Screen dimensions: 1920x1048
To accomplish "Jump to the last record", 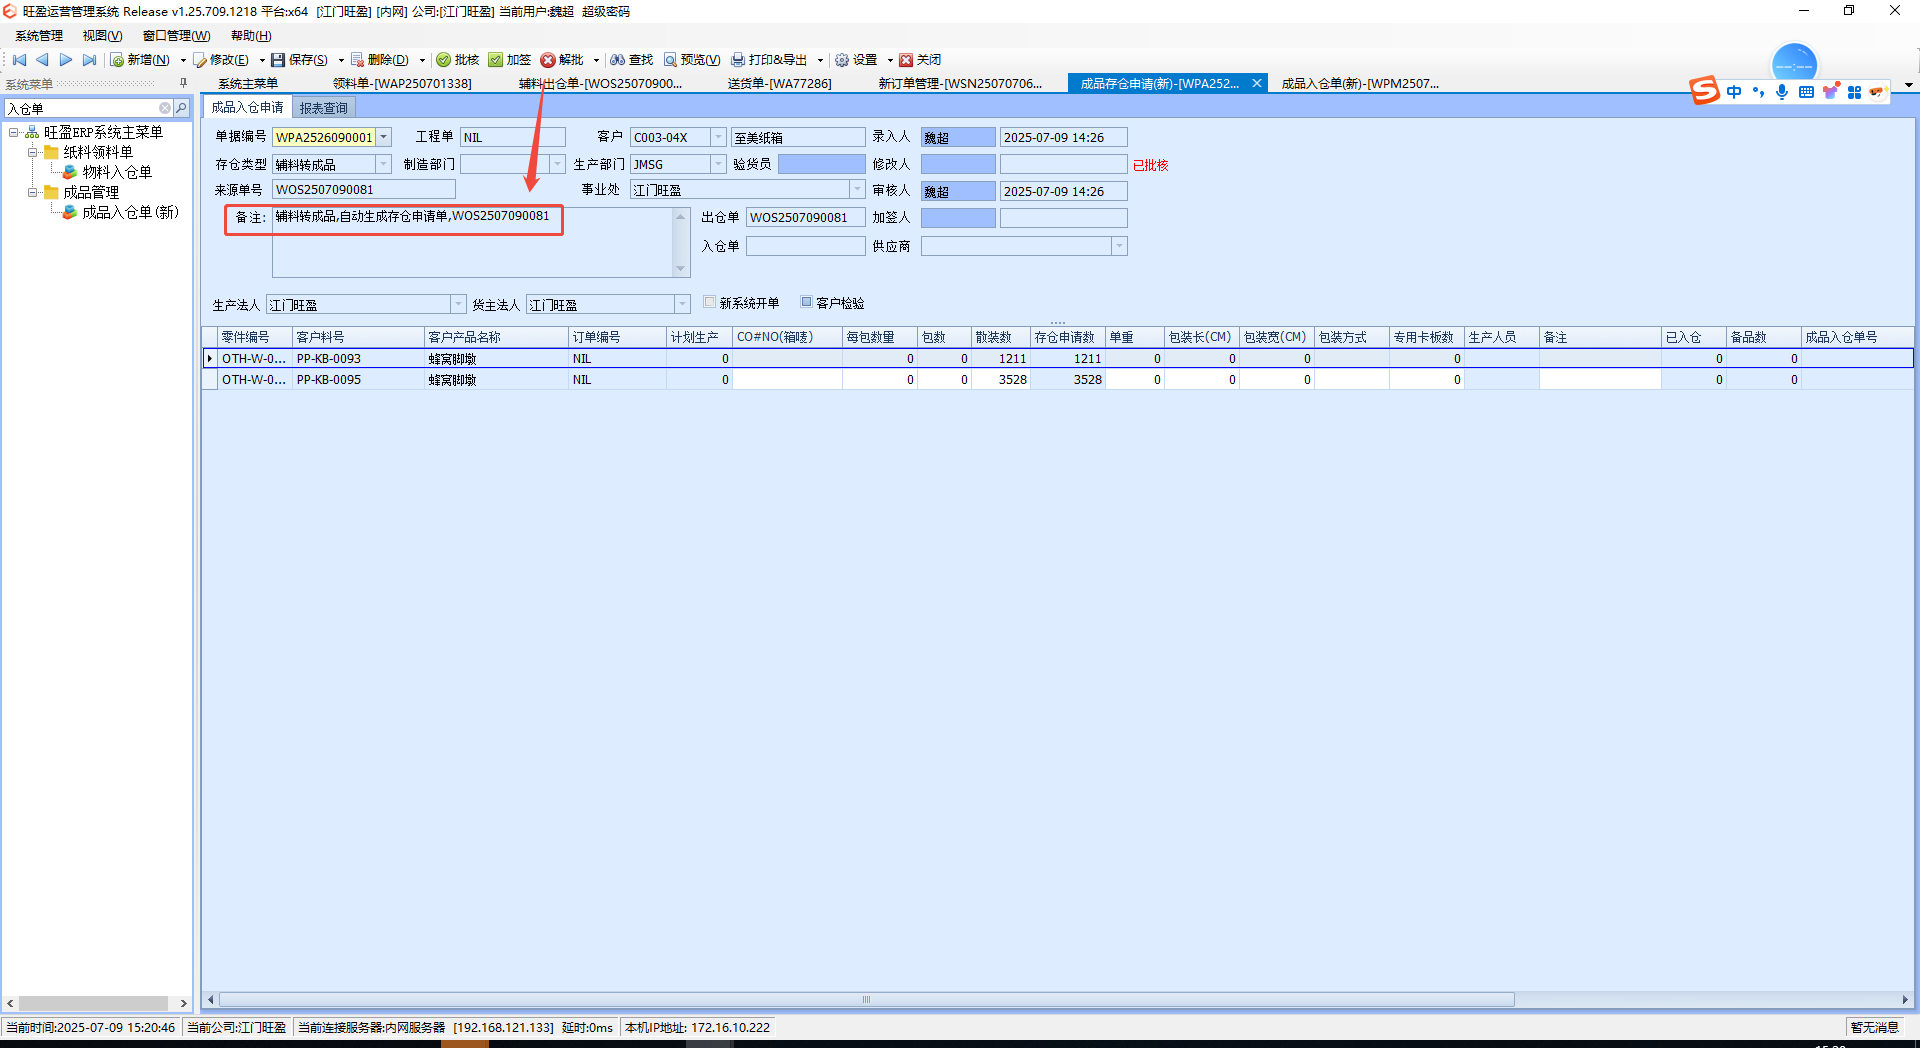I will 89,60.
